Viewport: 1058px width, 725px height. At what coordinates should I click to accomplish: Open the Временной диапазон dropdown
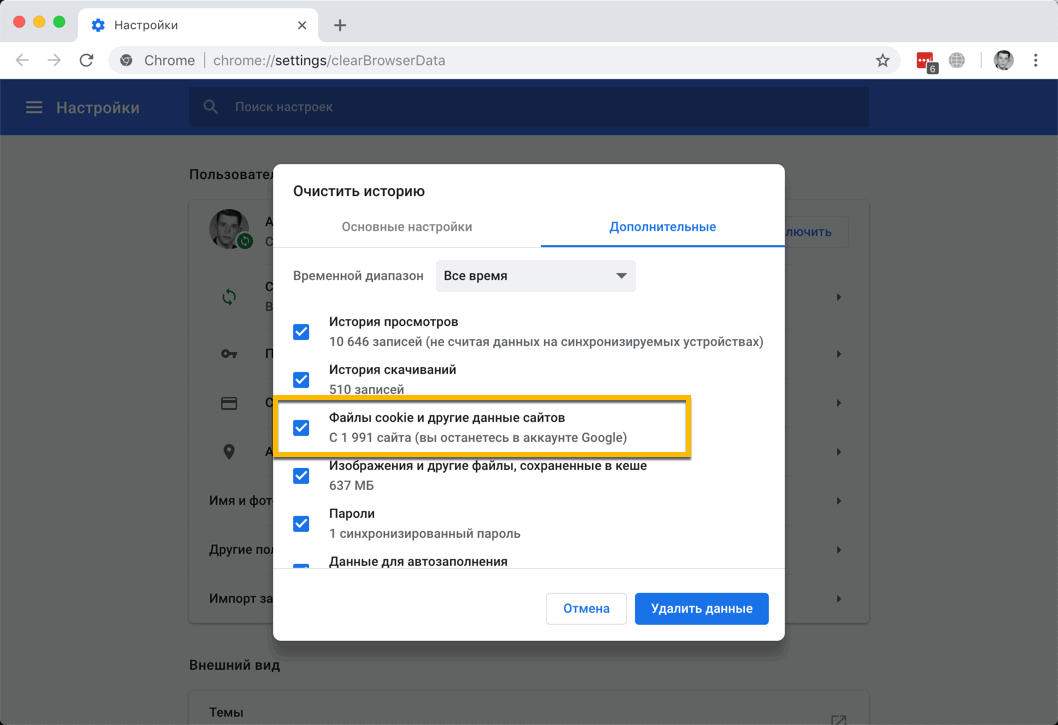pos(535,275)
